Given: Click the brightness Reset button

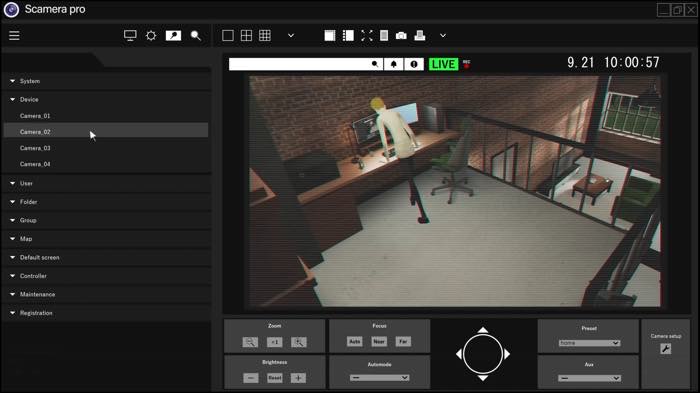Looking at the screenshot, I should coord(275,378).
